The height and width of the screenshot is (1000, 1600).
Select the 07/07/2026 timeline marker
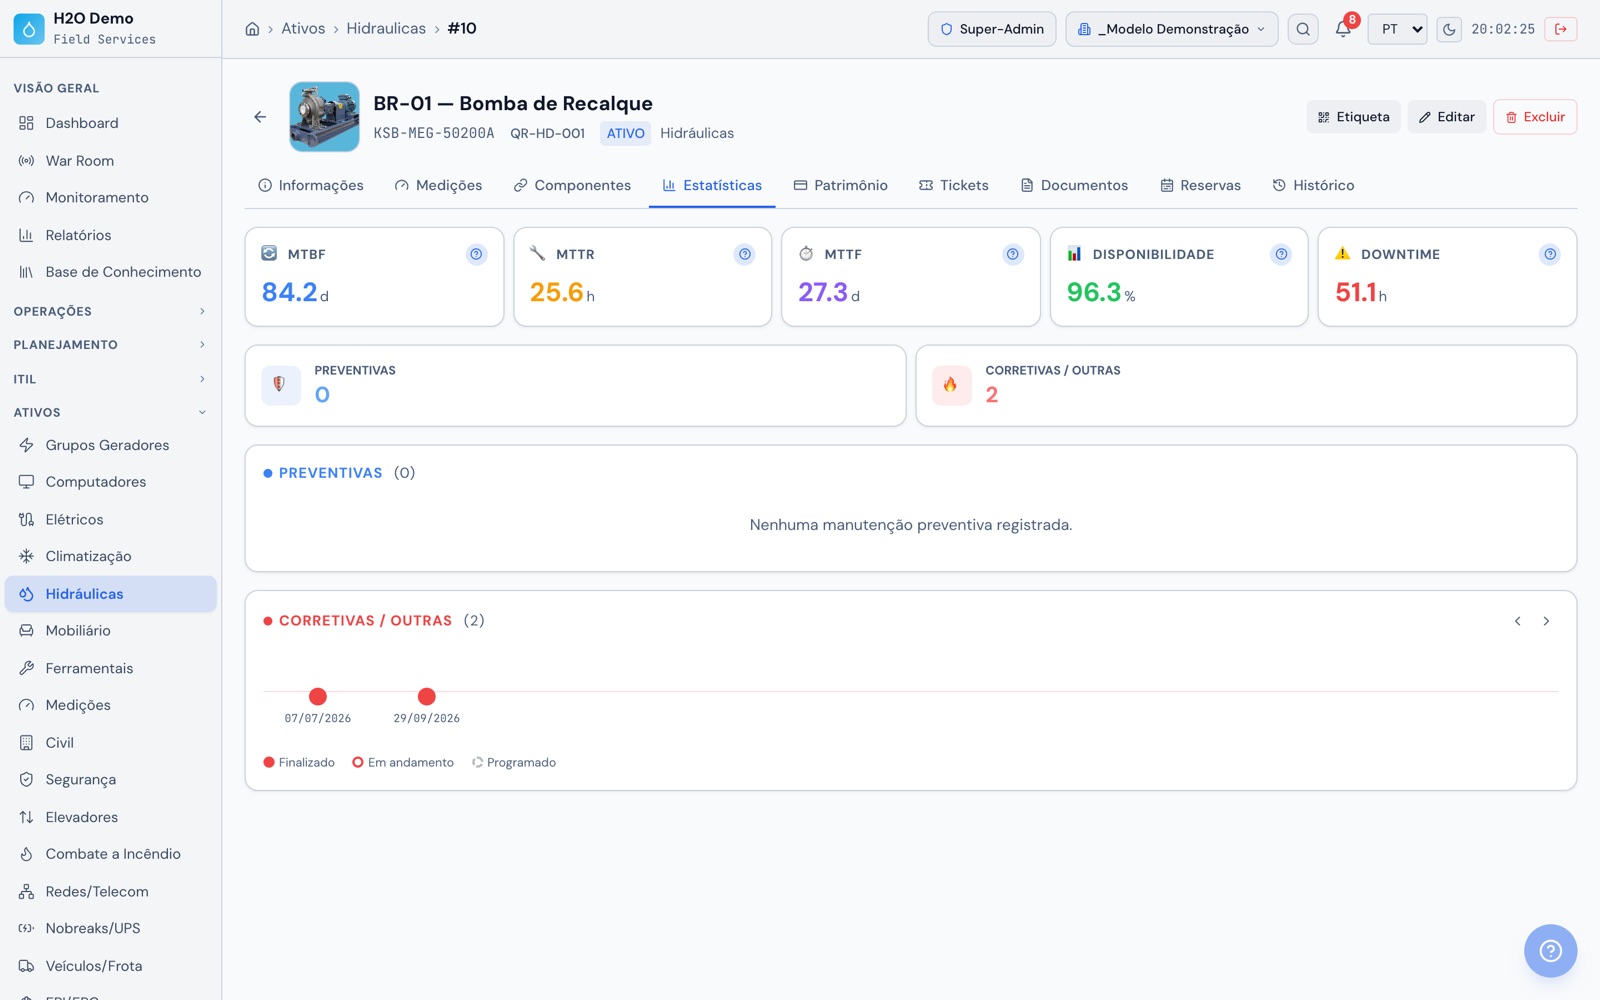[318, 696]
